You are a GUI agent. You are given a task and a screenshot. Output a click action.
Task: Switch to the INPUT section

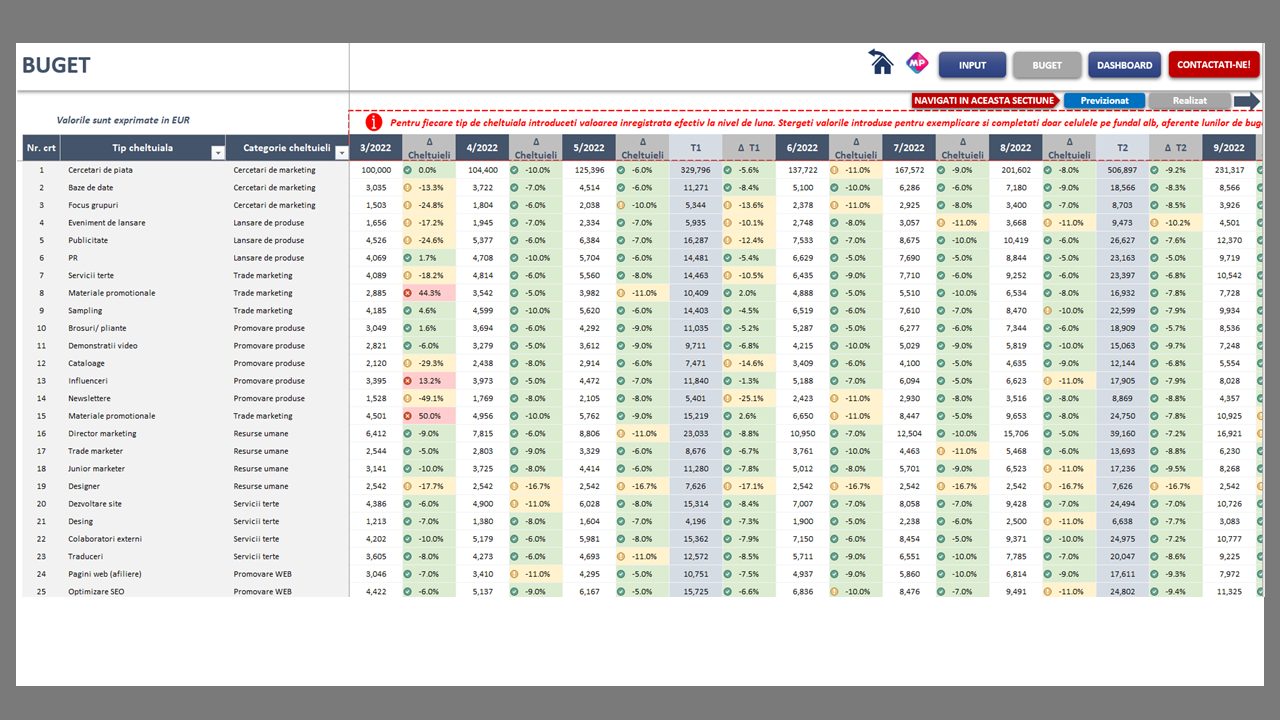972,65
